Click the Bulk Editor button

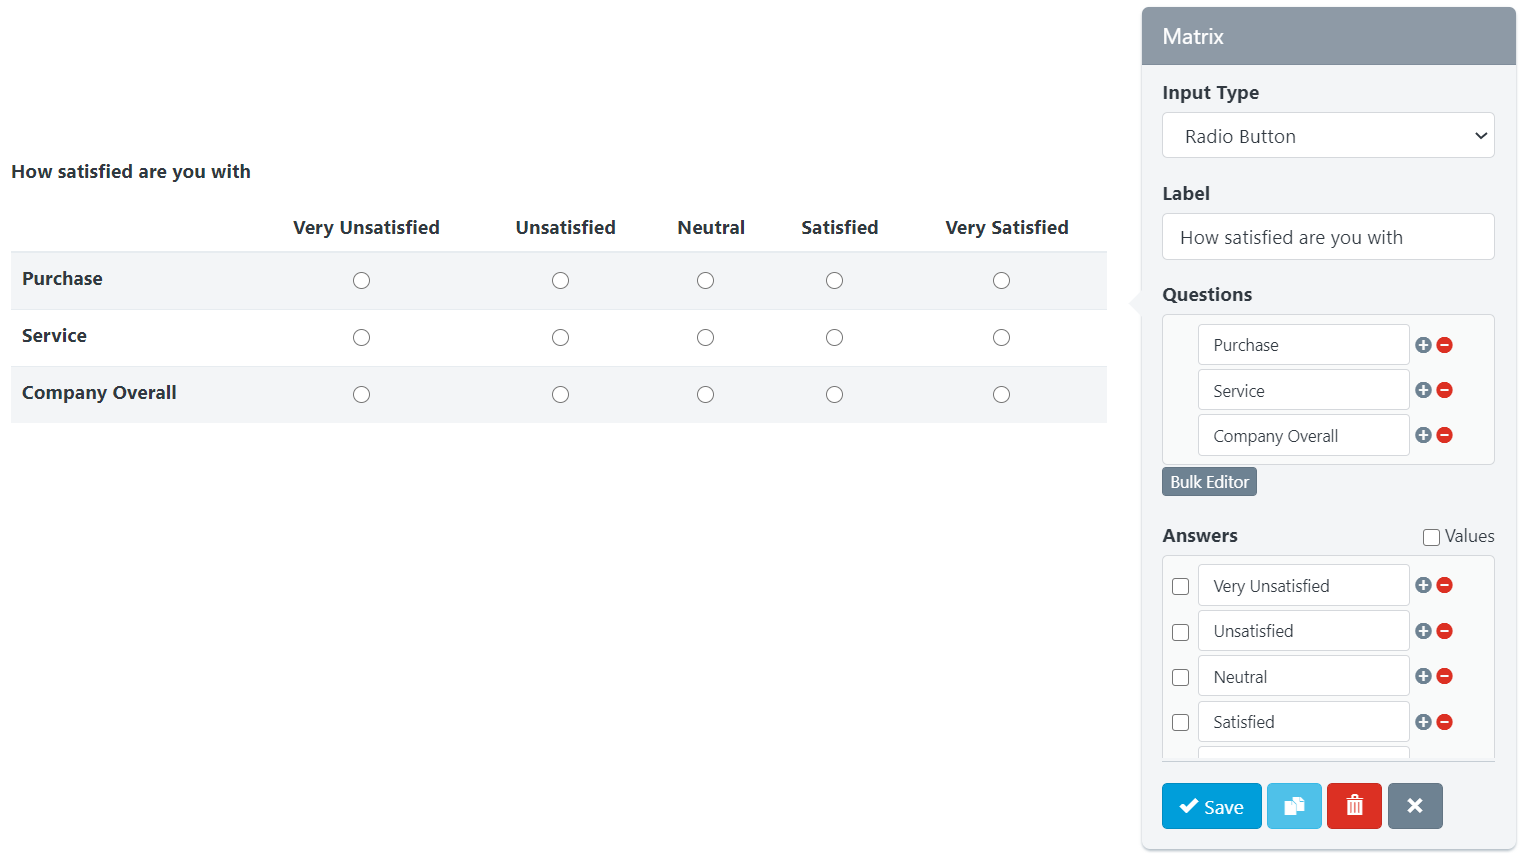point(1209,482)
